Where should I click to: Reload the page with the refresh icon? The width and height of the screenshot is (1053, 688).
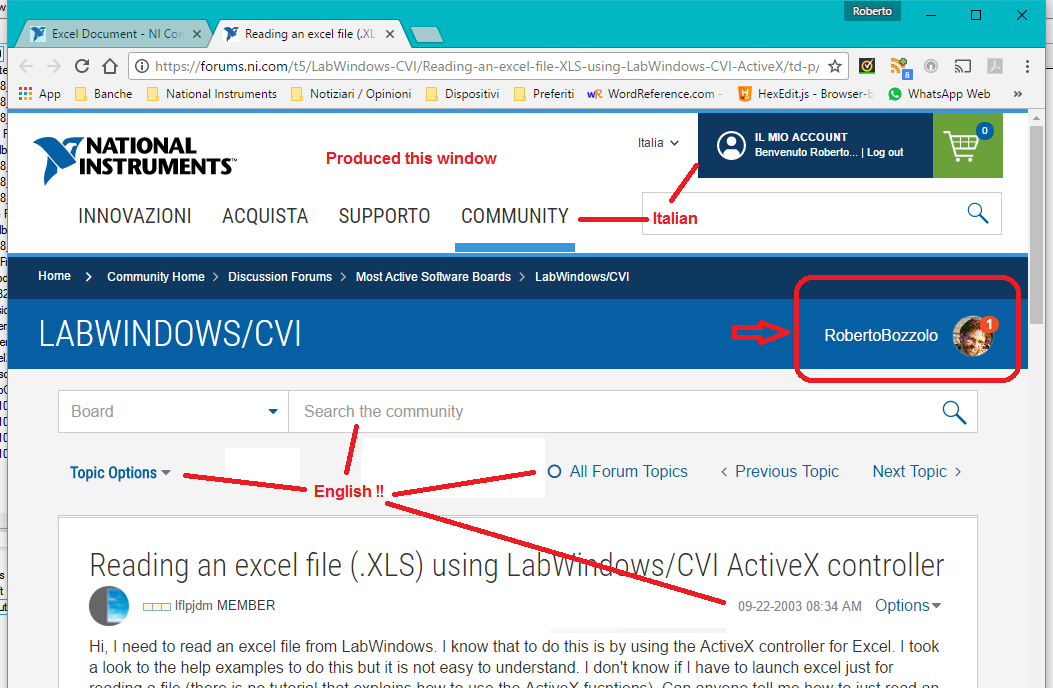coord(82,66)
